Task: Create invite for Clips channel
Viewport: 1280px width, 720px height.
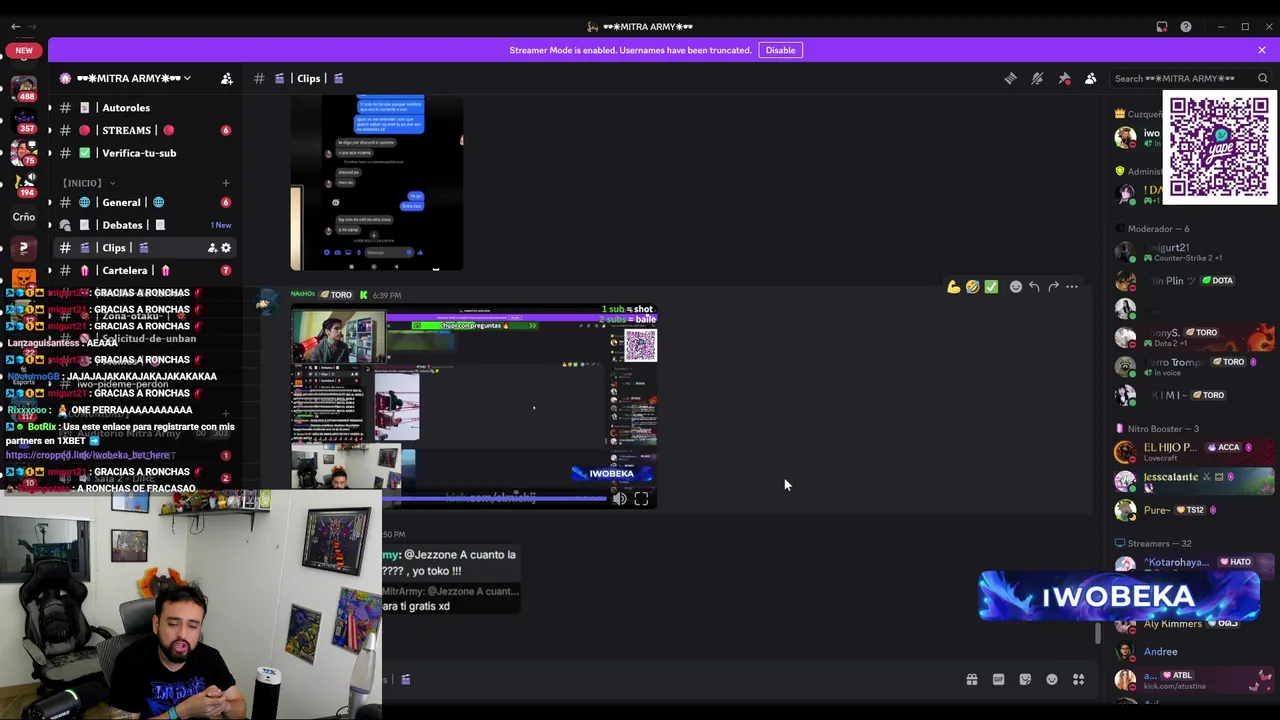Action: click(x=212, y=248)
